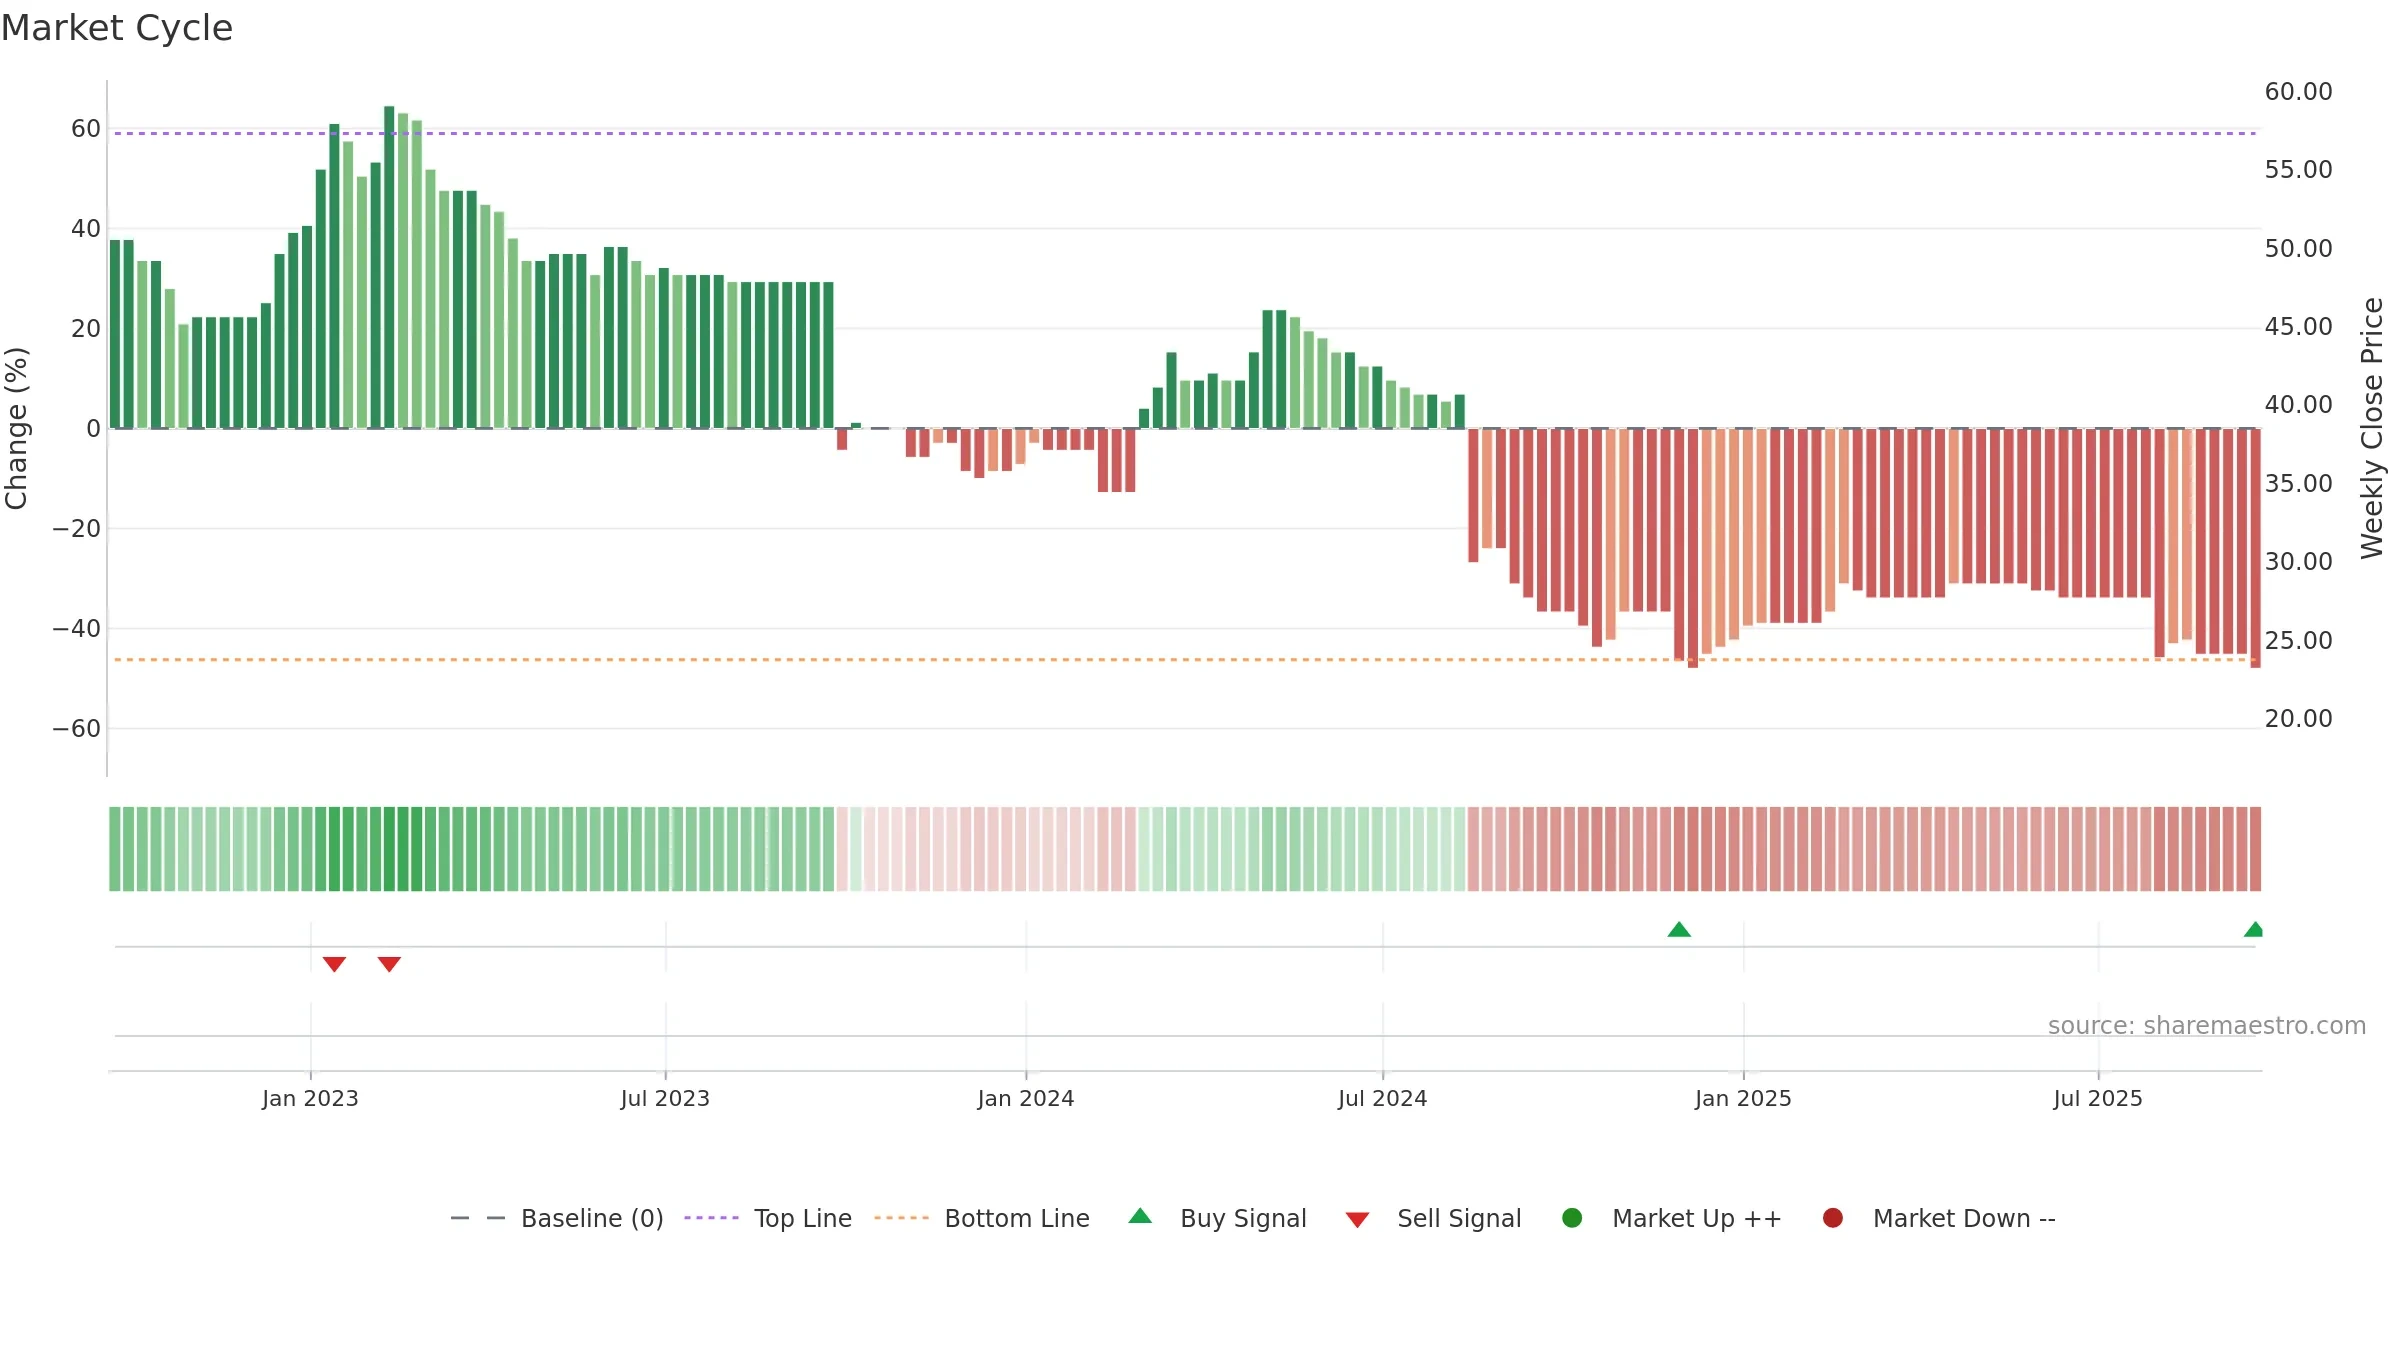
Task: Click the orange dotted bottom line on chart
Action: 1185,660
